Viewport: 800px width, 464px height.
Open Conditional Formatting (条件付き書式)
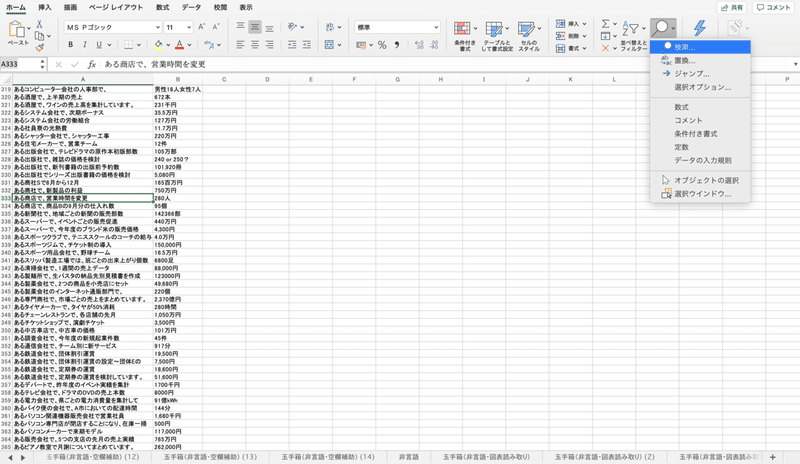pos(464,36)
